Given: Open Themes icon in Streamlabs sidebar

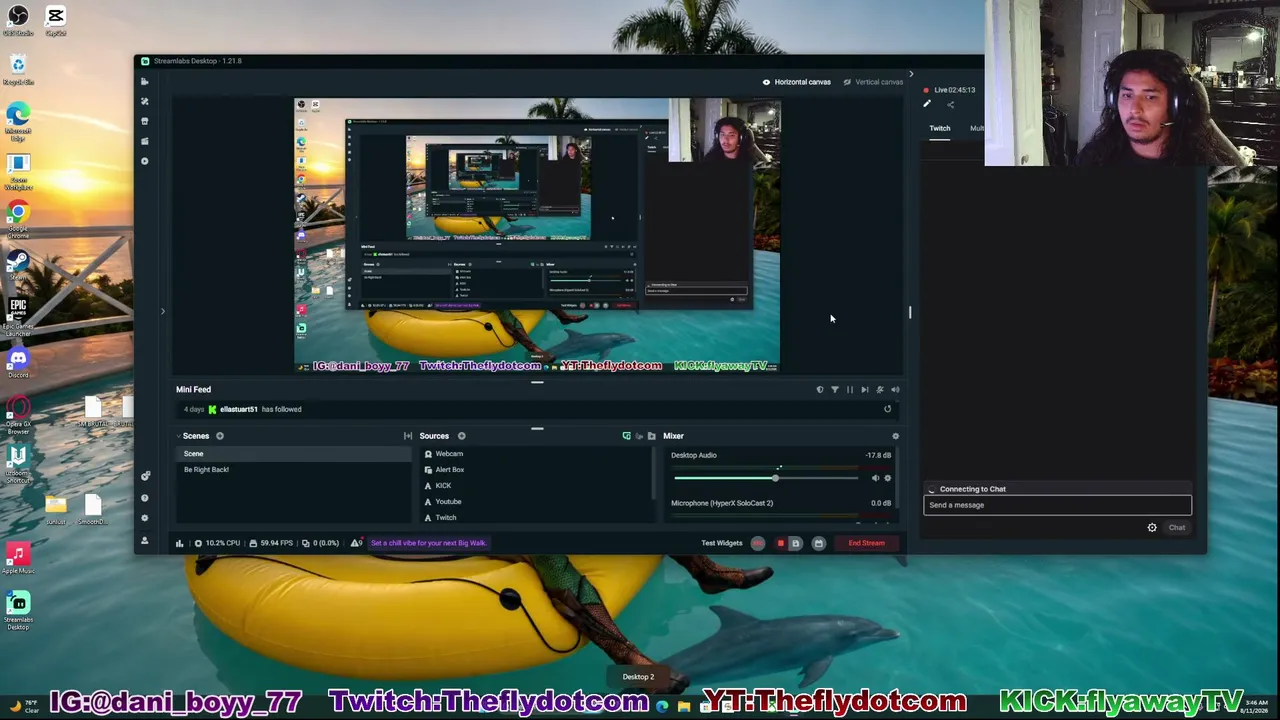Looking at the screenshot, I should click(x=145, y=101).
